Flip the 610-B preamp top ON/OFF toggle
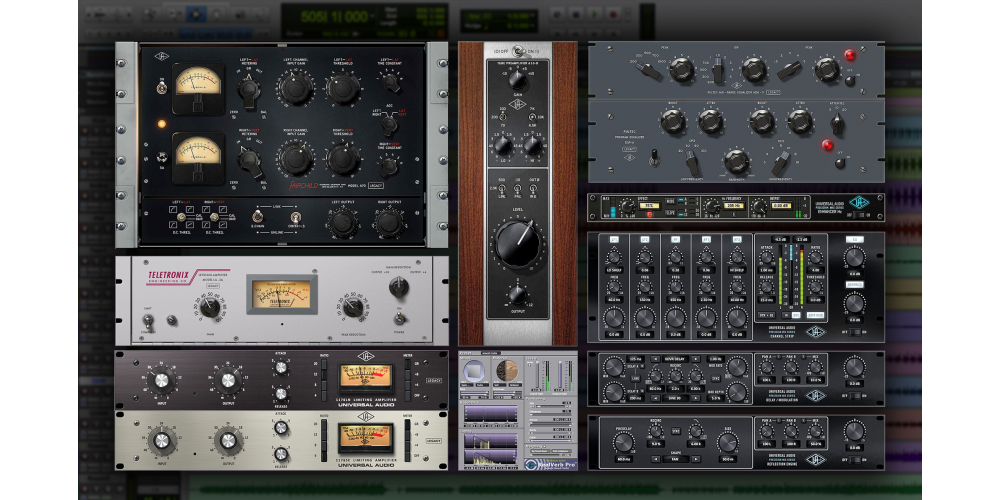 [517, 50]
